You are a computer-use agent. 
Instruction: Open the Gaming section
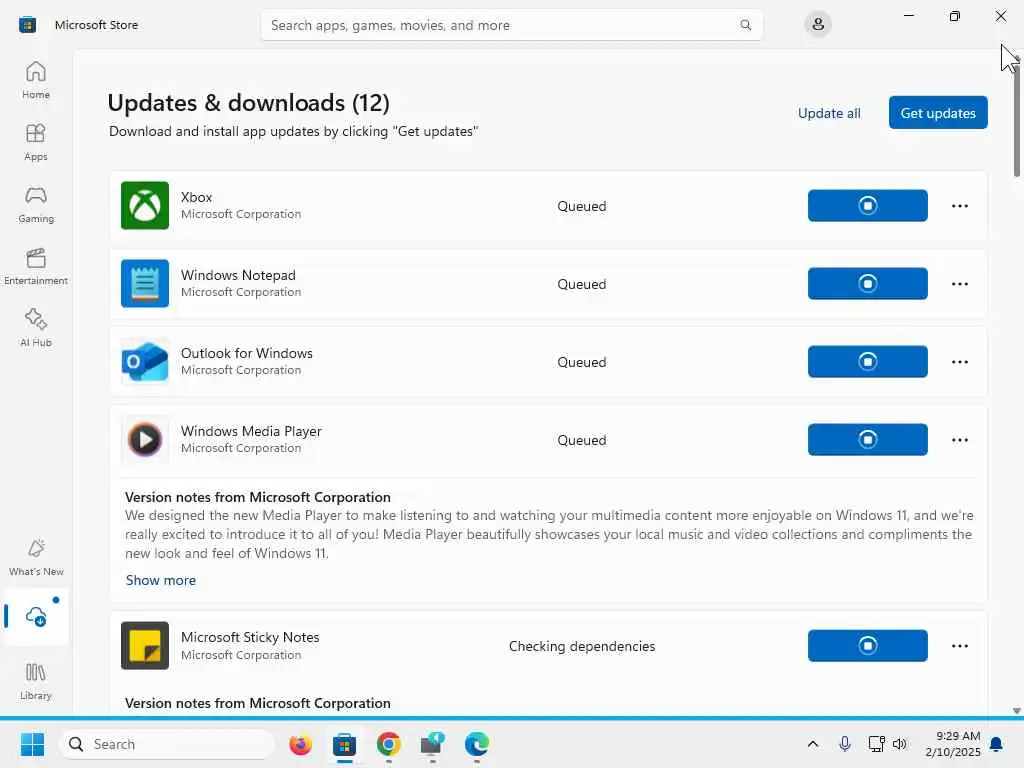pyautogui.click(x=36, y=204)
